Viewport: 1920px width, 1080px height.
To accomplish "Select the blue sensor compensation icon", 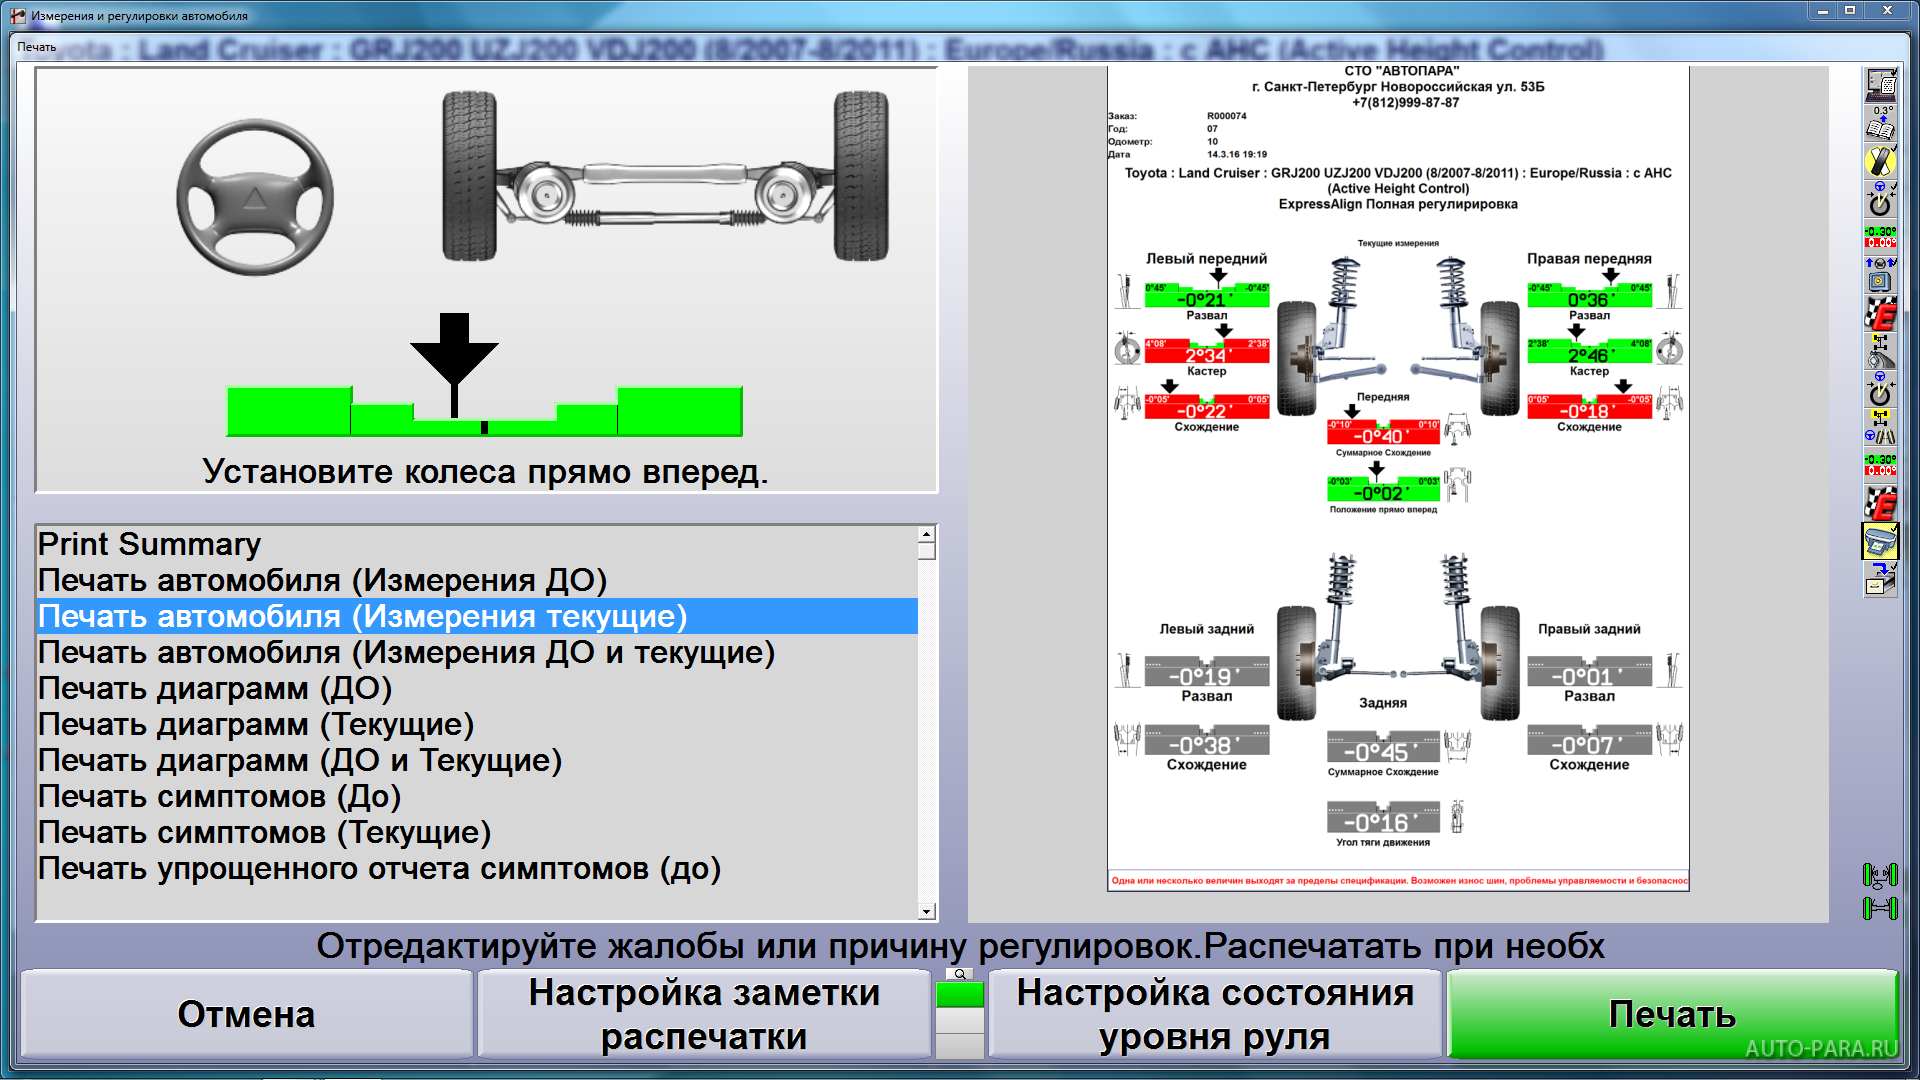I will pos(1881,276).
